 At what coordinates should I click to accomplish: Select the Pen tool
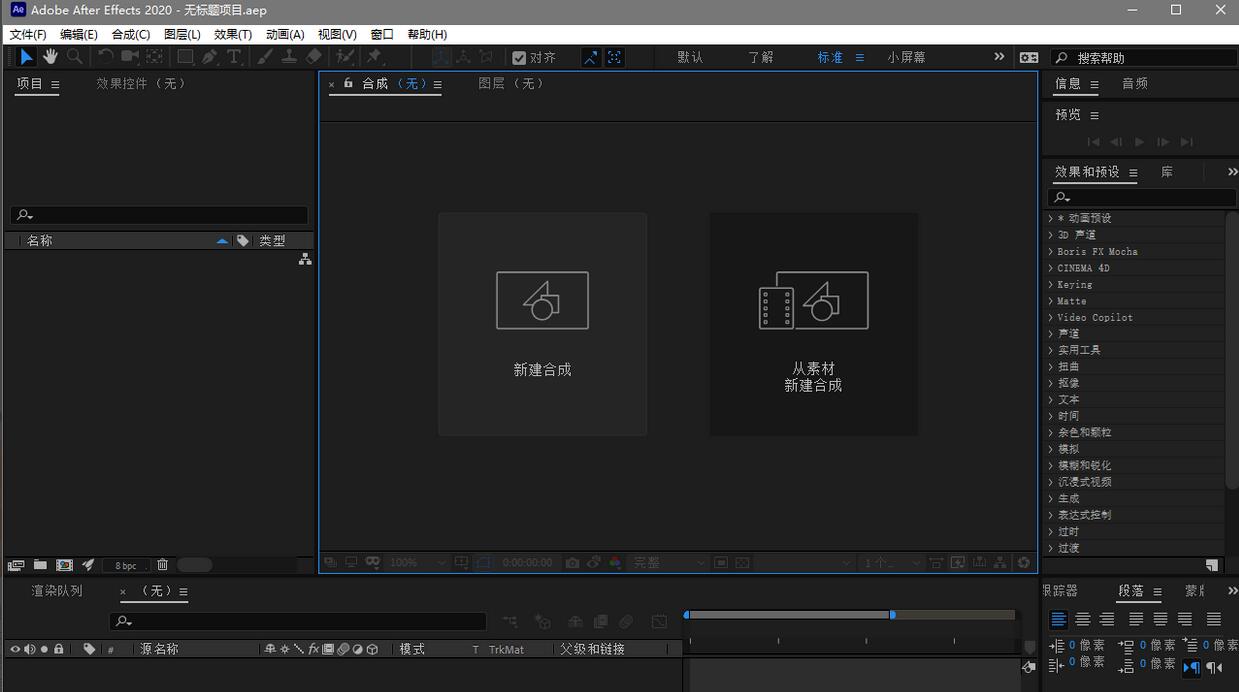(x=210, y=57)
